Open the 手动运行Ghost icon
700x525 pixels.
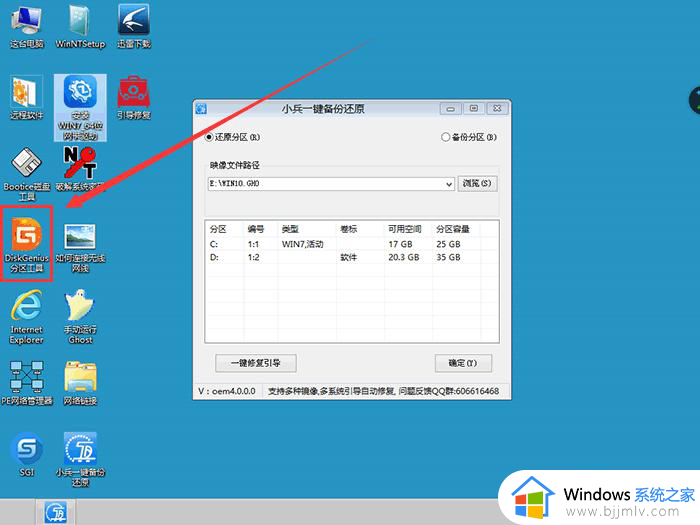point(80,317)
